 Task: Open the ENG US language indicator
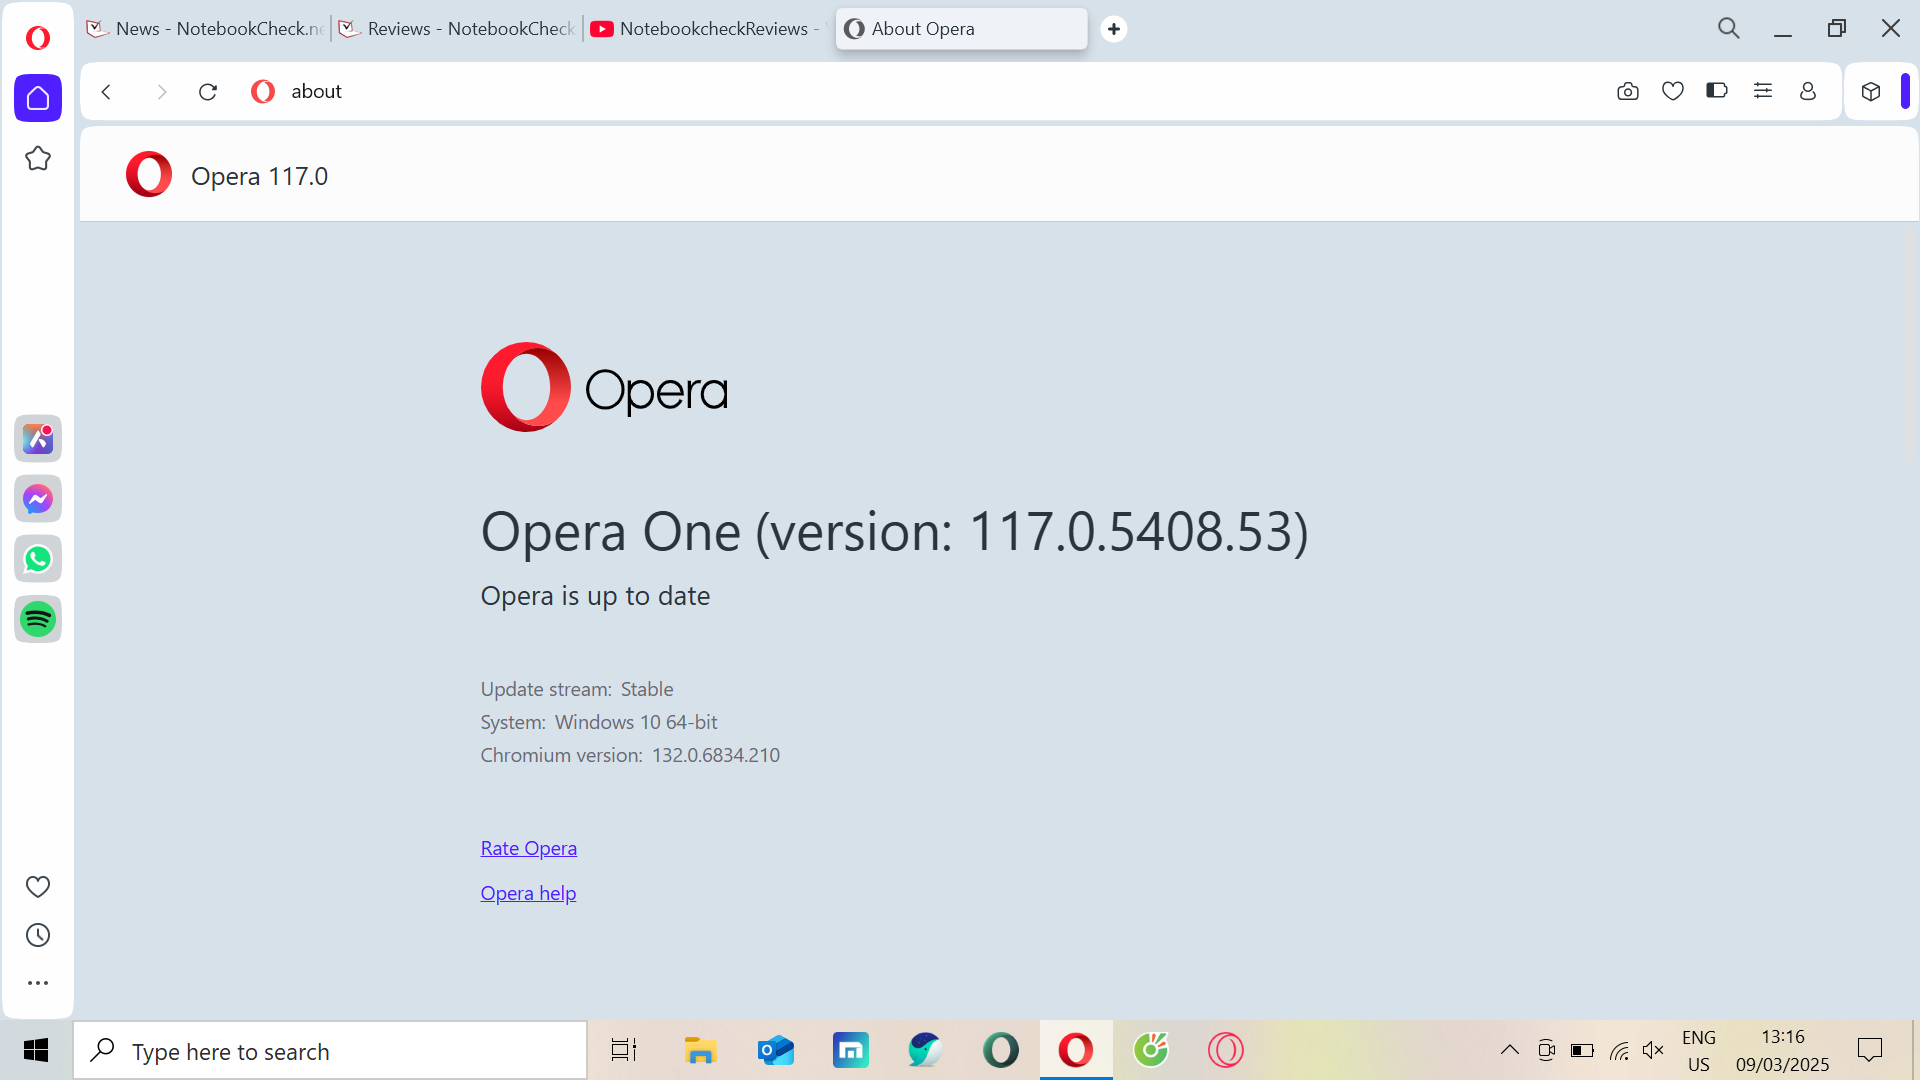pyautogui.click(x=1699, y=1051)
